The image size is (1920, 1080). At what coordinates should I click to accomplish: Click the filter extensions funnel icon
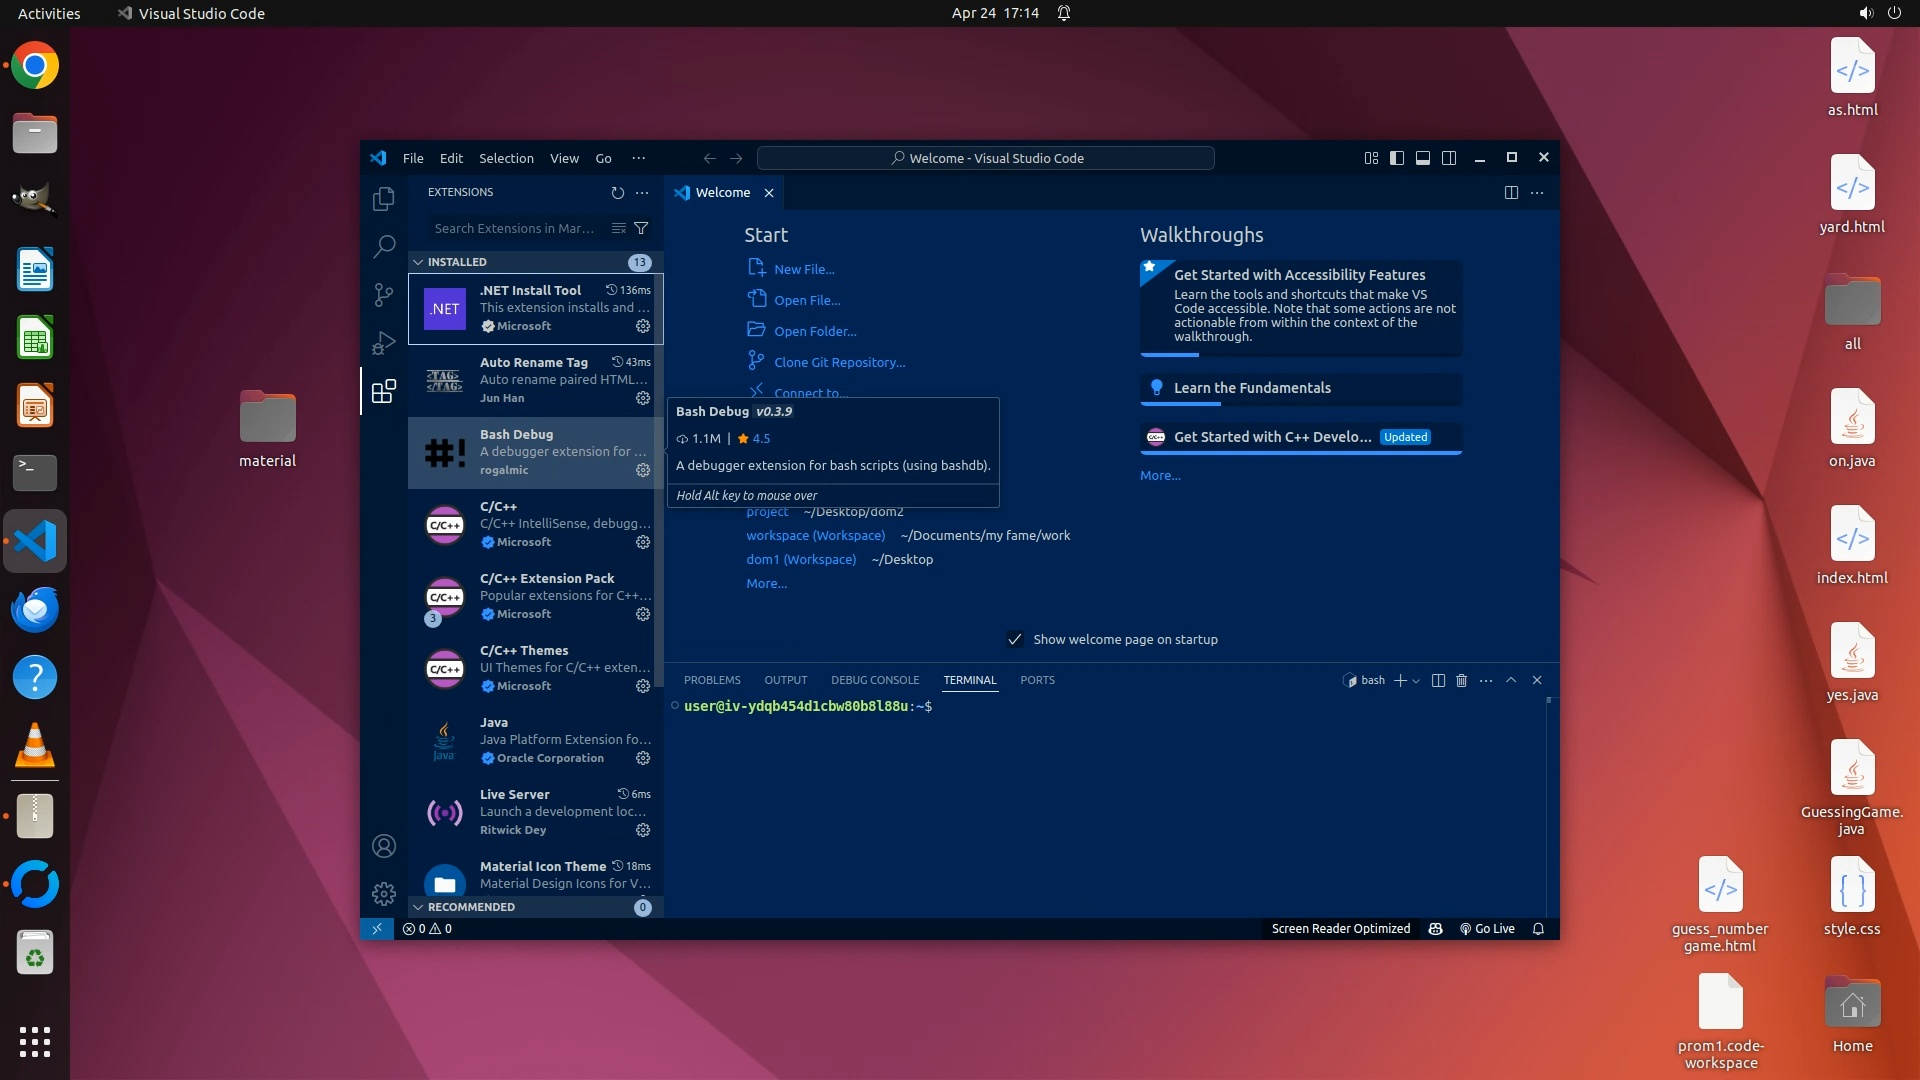click(641, 228)
